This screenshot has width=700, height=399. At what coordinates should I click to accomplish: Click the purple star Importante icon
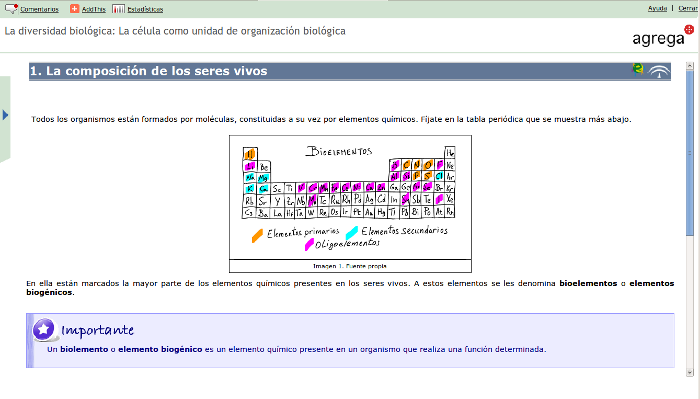click(44, 330)
